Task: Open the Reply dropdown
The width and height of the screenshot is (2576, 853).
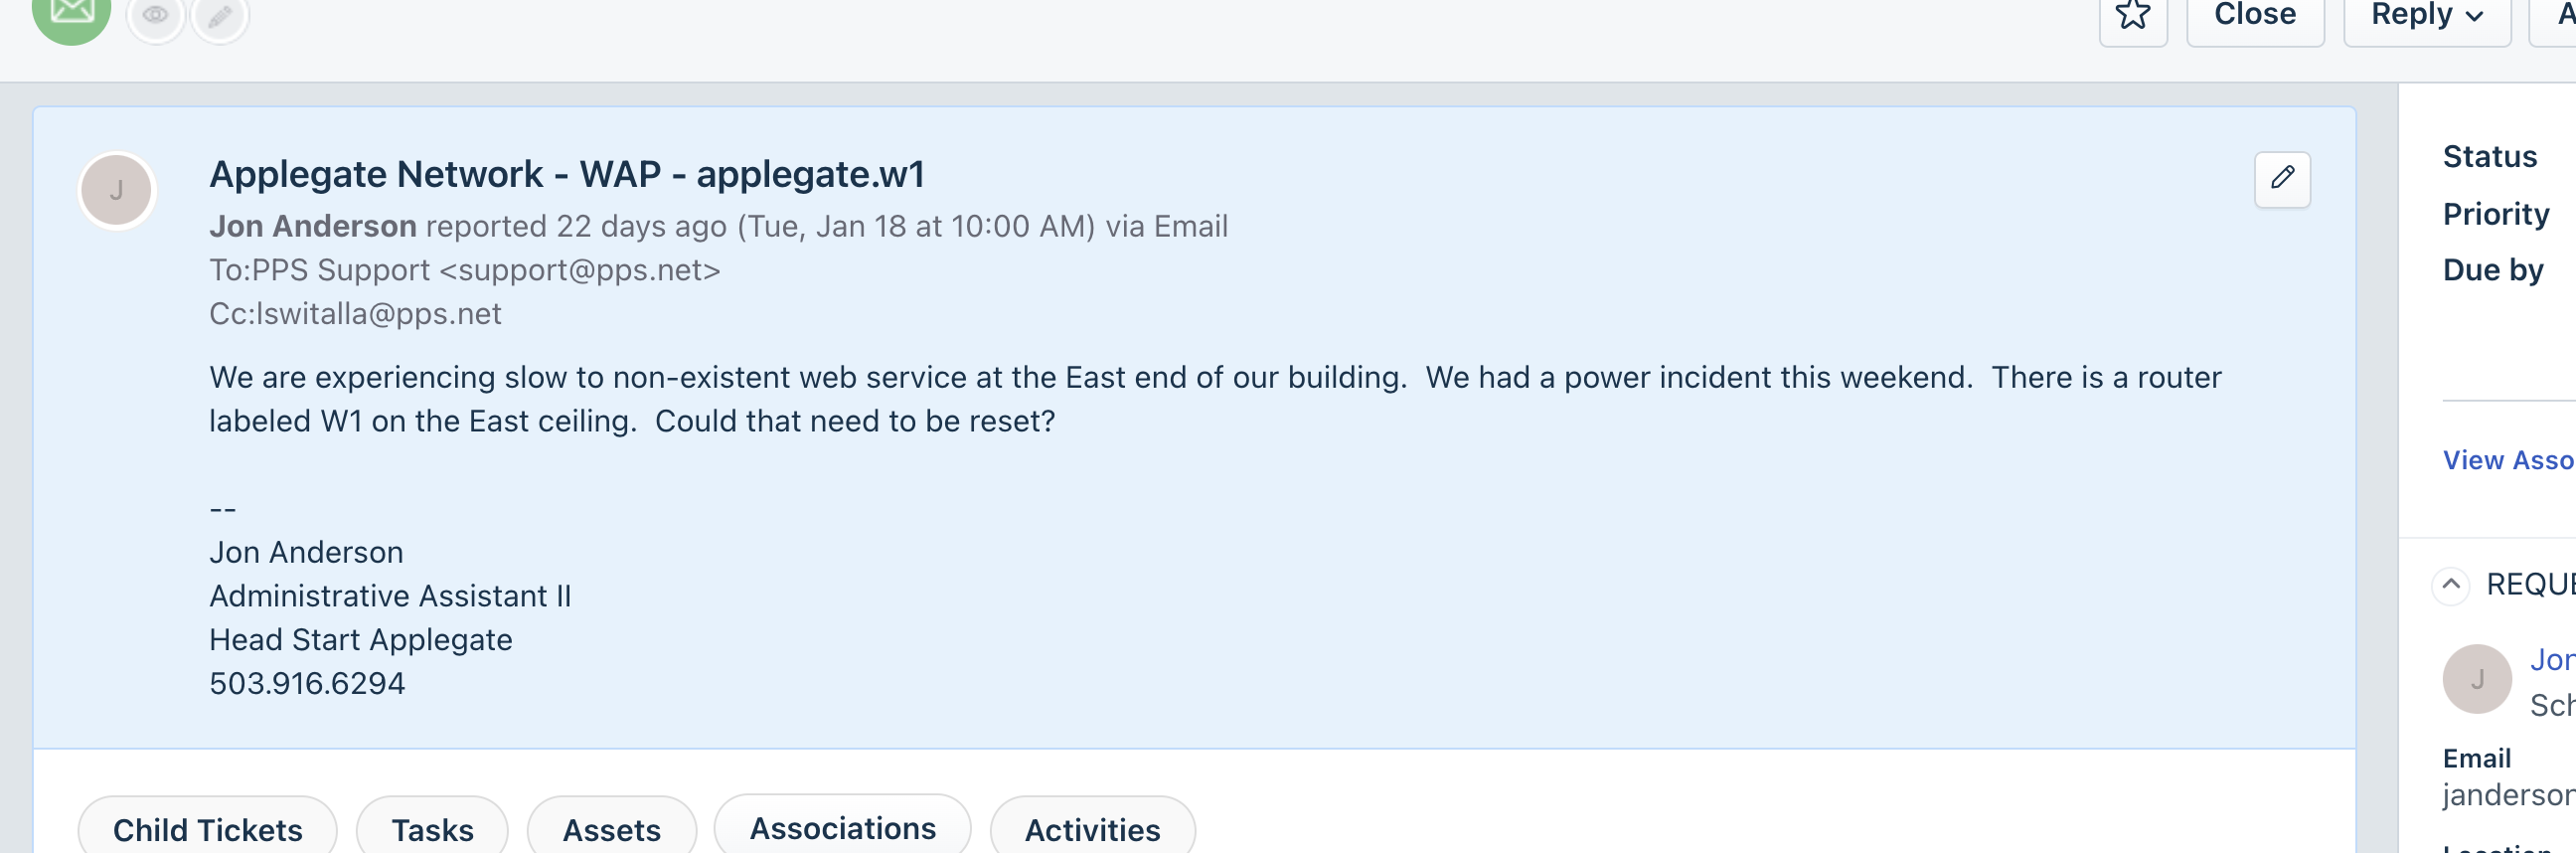Action: coord(2426,16)
